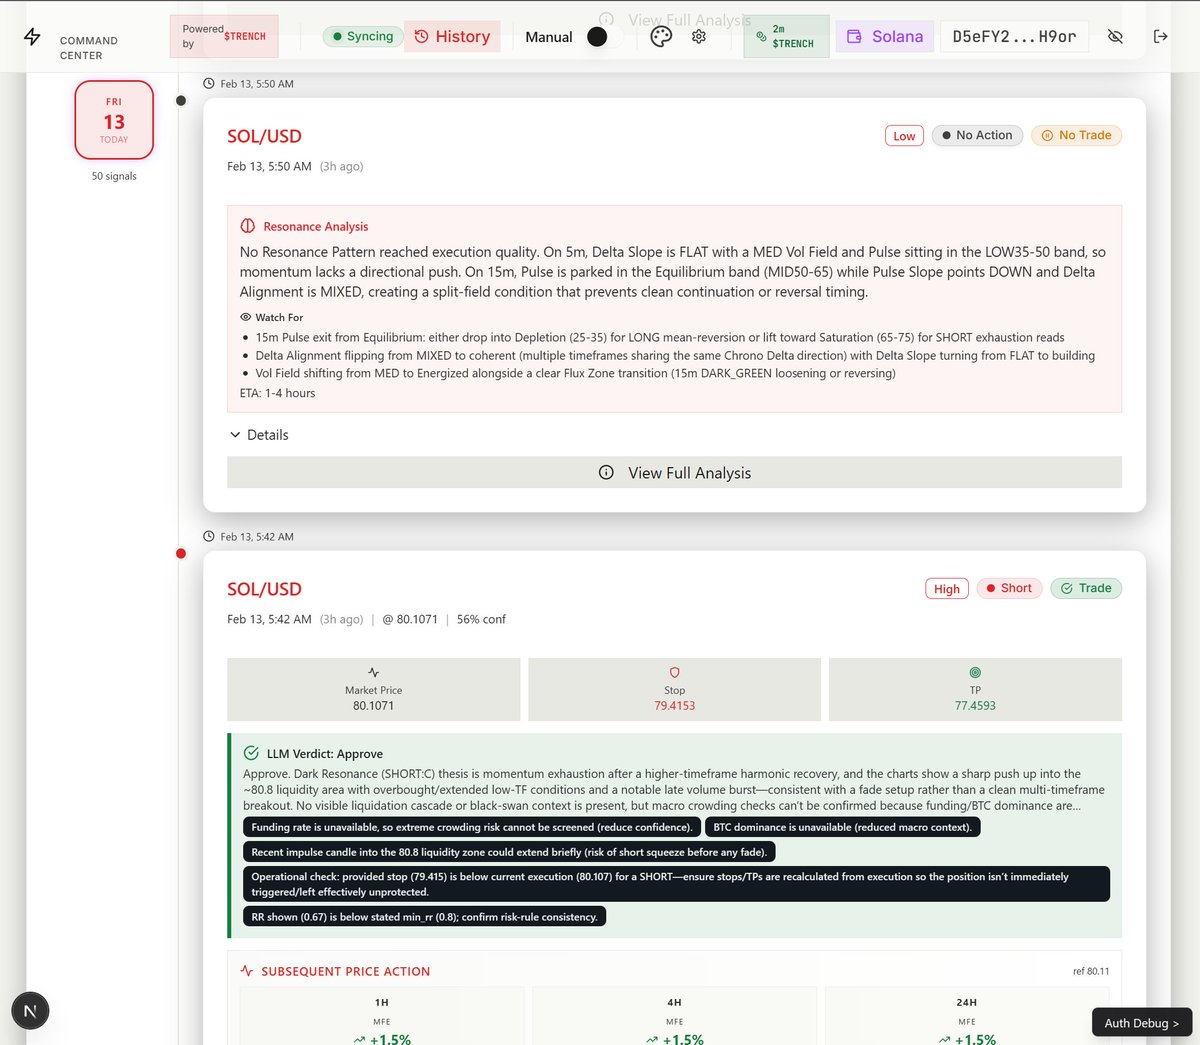Click the Market Price pulse icon

click(373, 673)
